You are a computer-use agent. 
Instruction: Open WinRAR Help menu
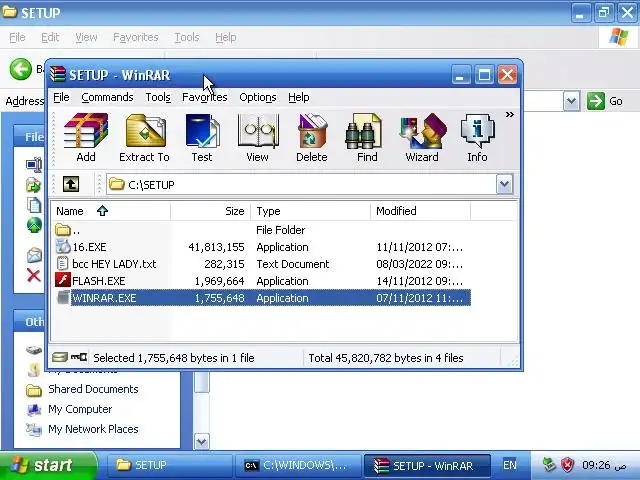click(x=299, y=97)
